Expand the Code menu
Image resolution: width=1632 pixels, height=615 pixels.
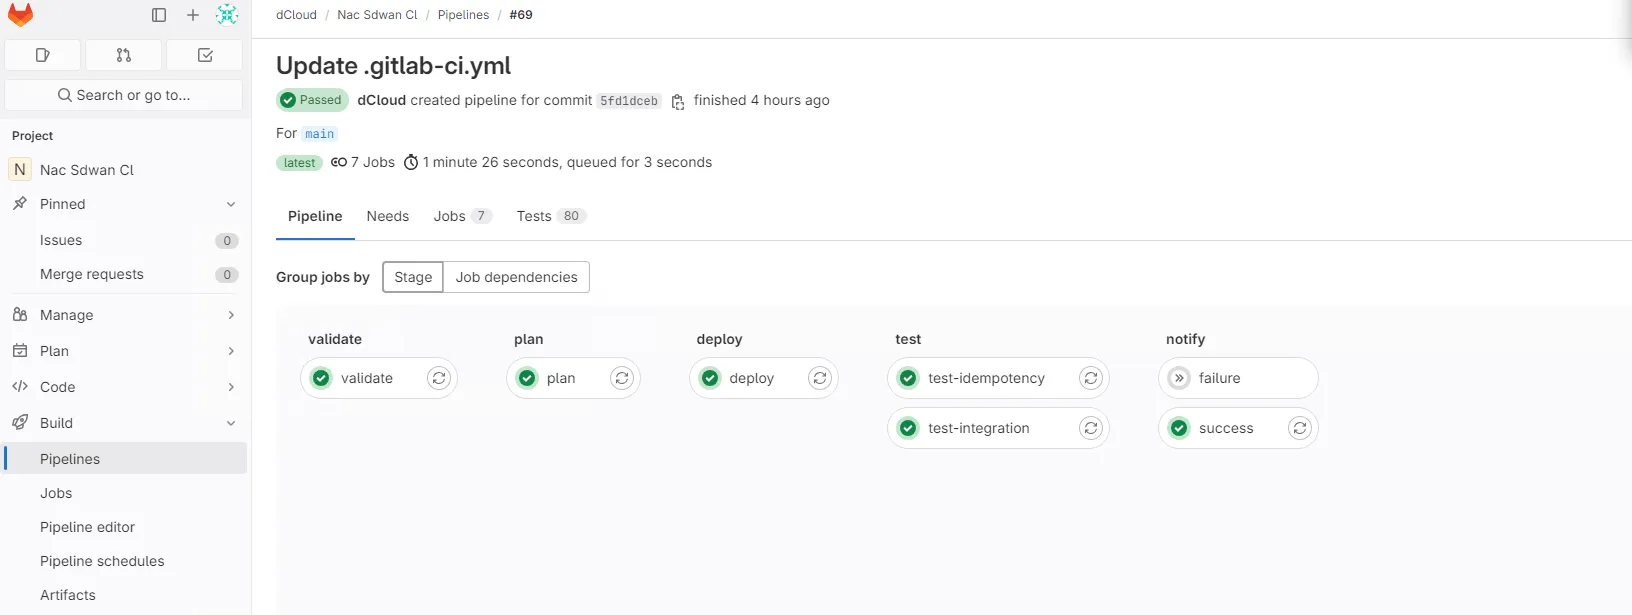pyautogui.click(x=231, y=387)
